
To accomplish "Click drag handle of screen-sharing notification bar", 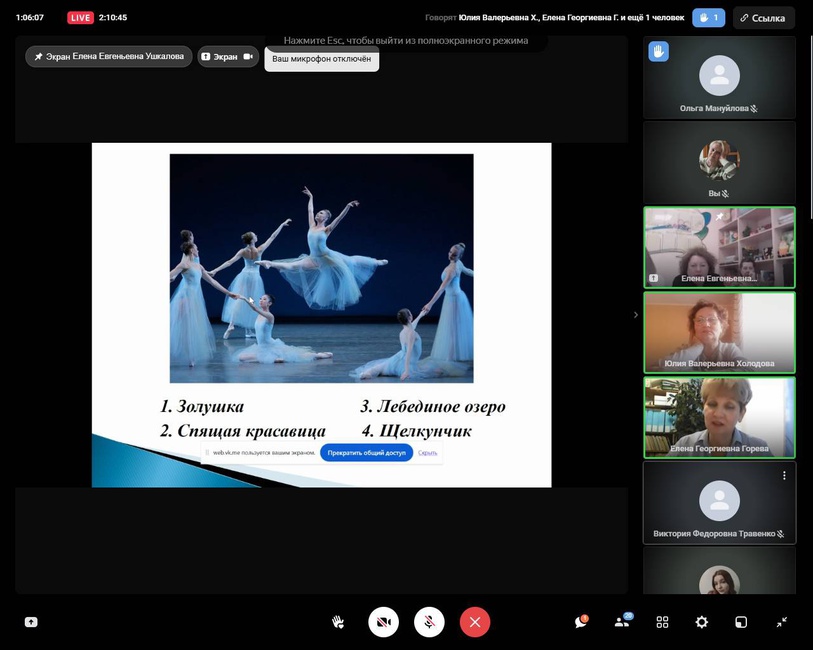I will (x=207, y=453).
